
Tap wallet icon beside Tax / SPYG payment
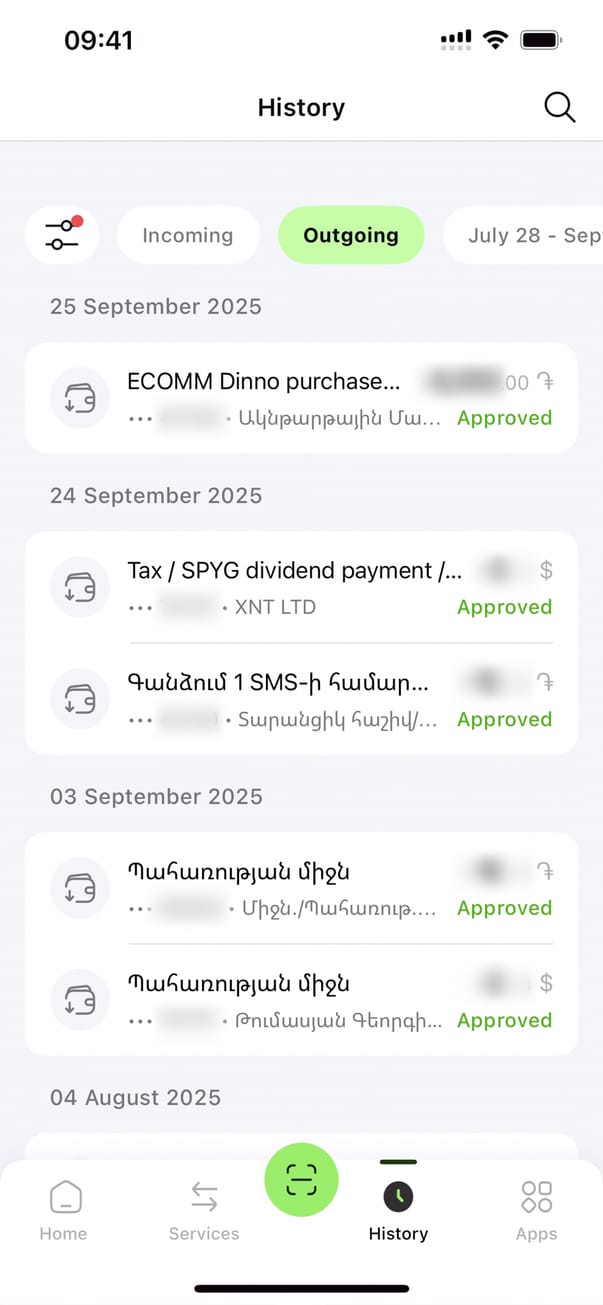click(80, 588)
